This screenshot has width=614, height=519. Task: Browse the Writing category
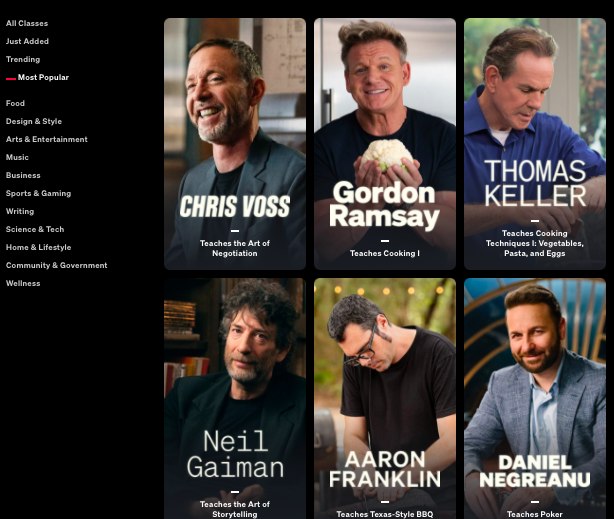pos(20,211)
